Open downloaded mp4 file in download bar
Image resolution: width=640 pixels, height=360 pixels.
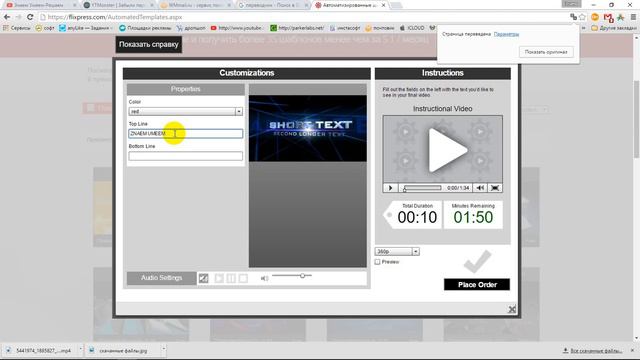pyautogui.click(x=39, y=351)
